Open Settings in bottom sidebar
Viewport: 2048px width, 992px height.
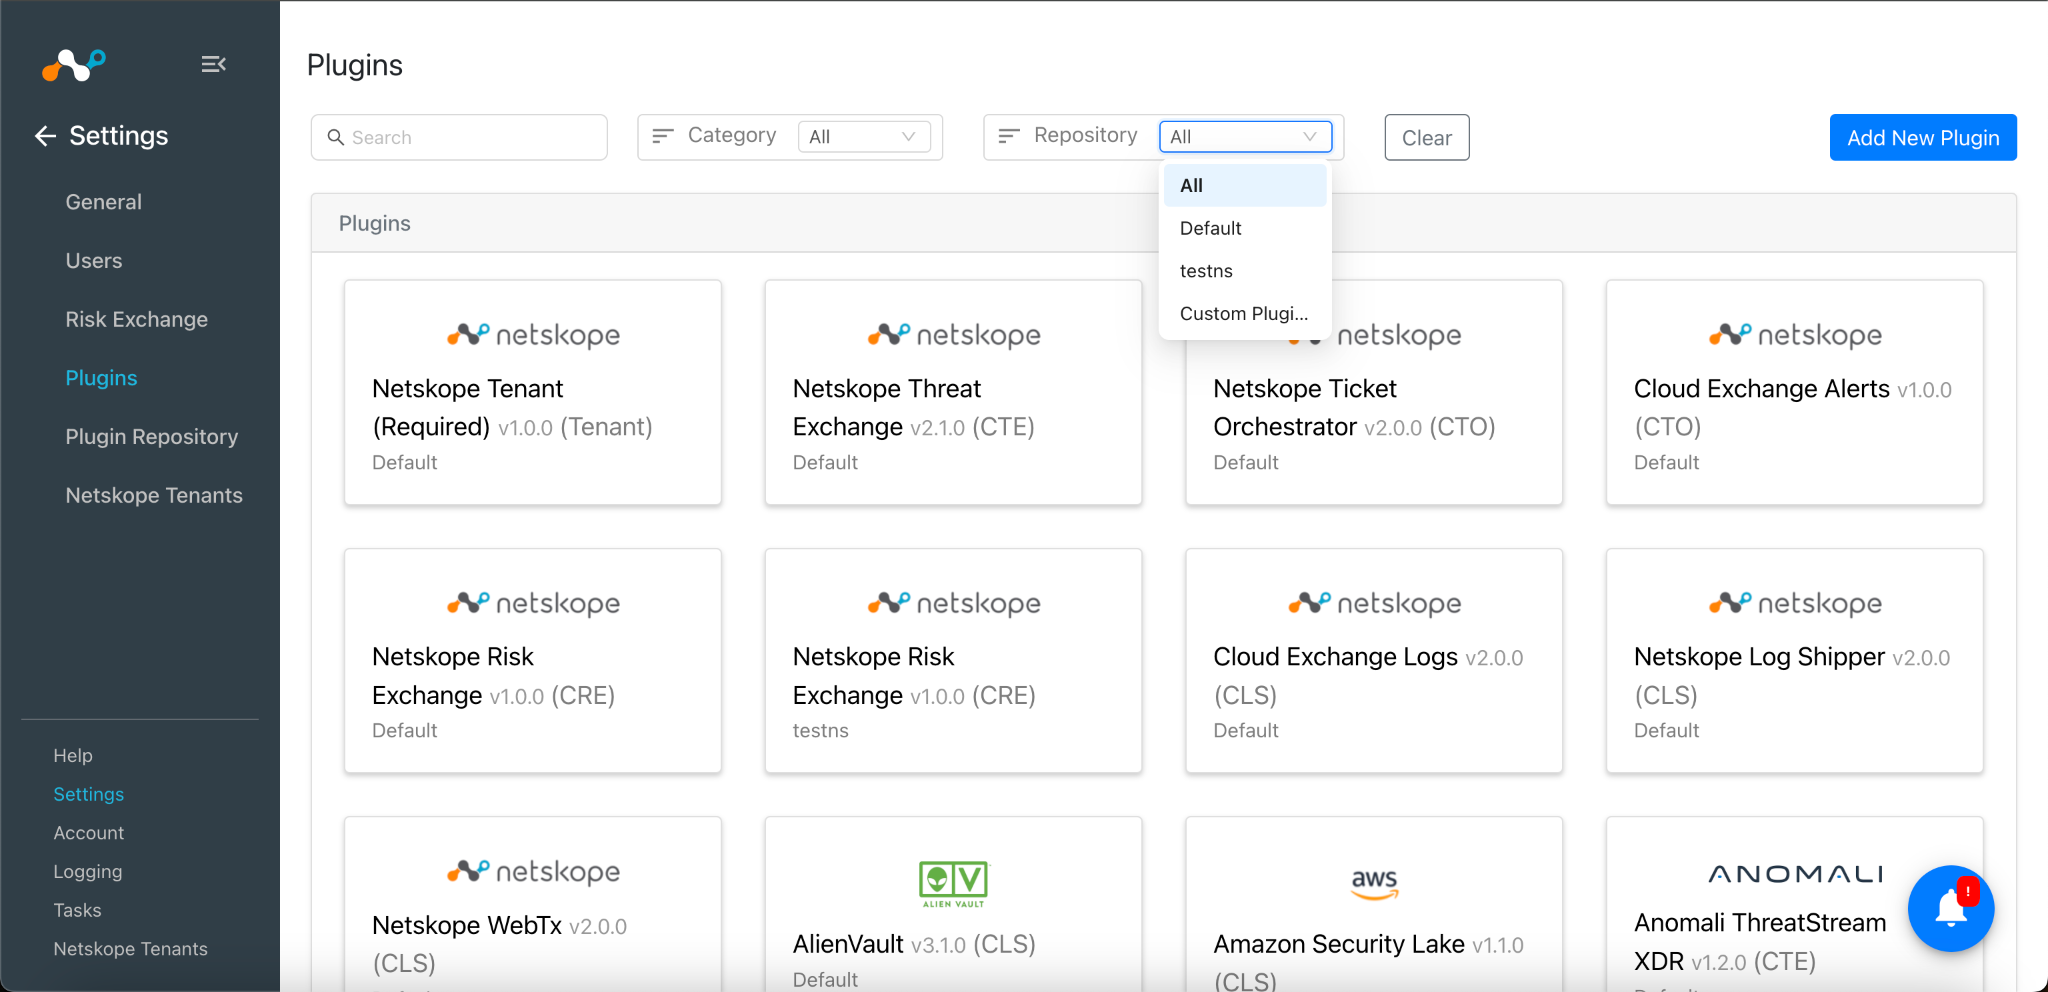89,795
